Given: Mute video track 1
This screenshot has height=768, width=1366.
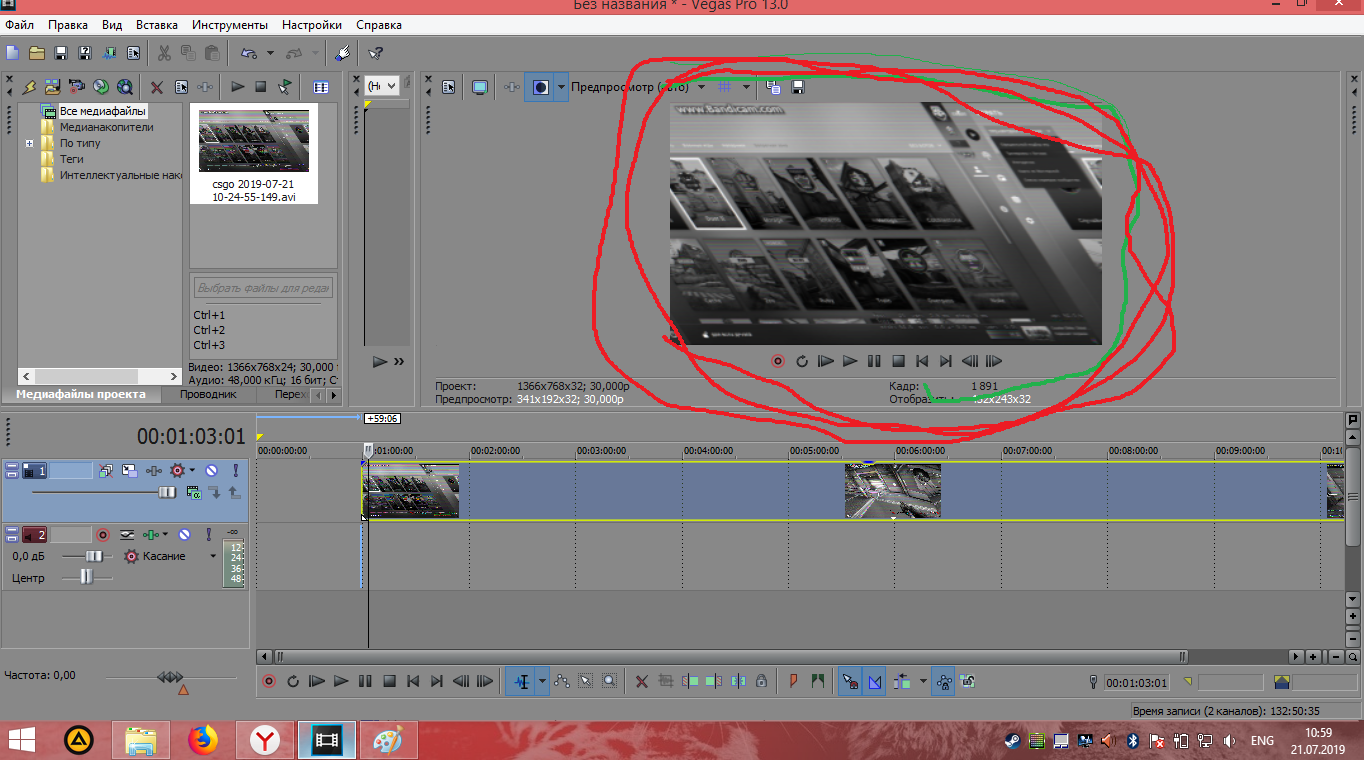Looking at the screenshot, I should [212, 470].
